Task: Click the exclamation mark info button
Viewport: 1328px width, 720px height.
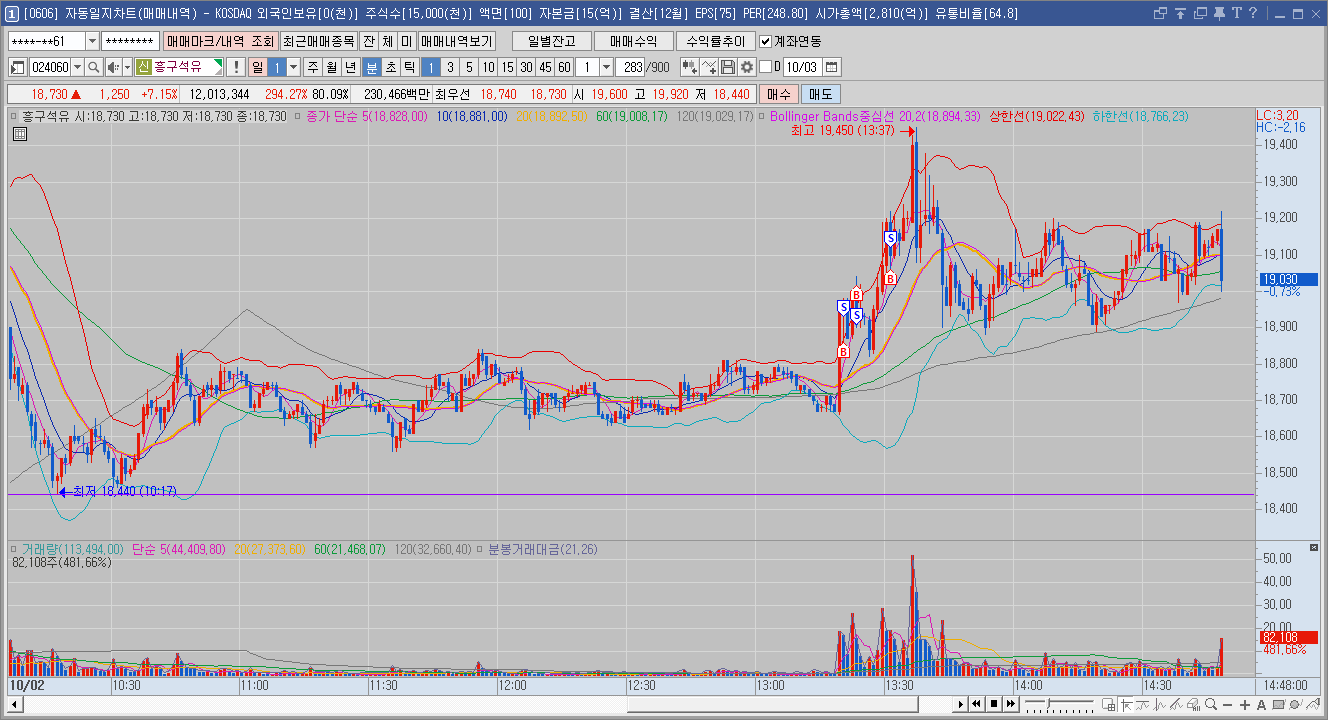Action: point(235,67)
